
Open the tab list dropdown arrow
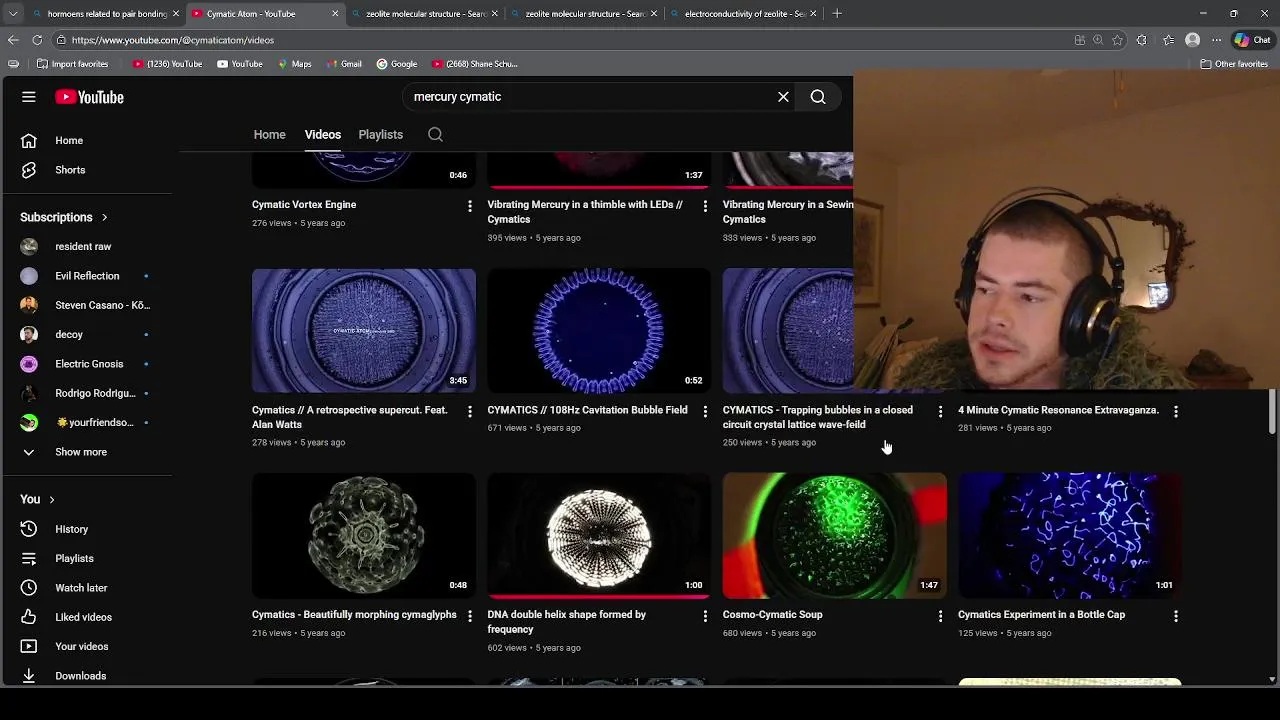pyautogui.click(x=12, y=14)
